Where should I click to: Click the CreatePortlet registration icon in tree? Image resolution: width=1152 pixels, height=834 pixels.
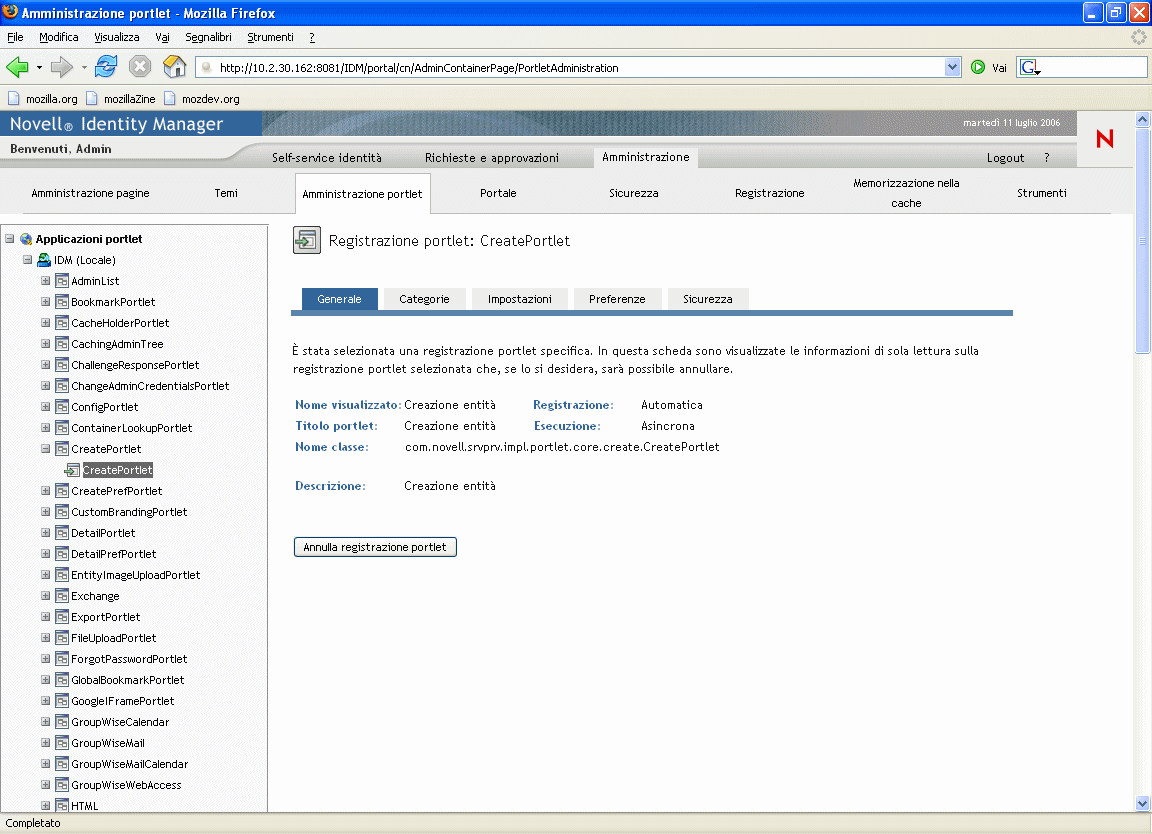click(x=72, y=470)
